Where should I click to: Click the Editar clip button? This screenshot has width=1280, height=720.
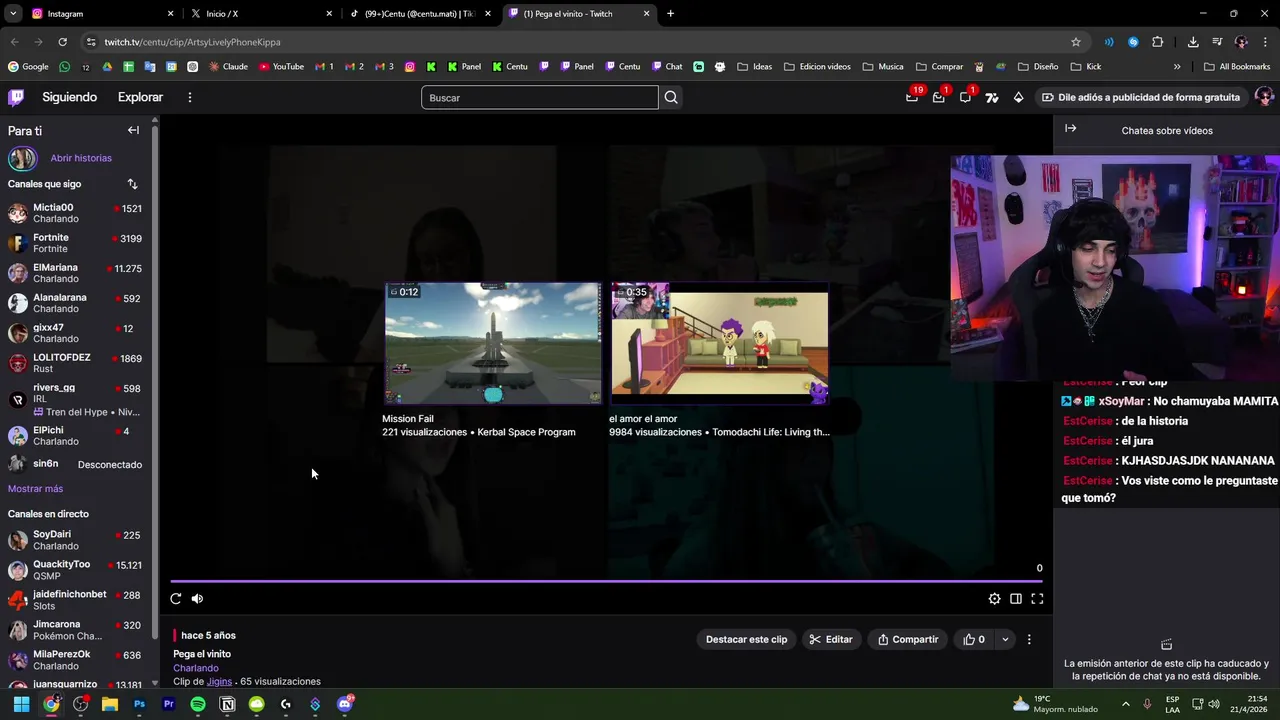tap(831, 639)
